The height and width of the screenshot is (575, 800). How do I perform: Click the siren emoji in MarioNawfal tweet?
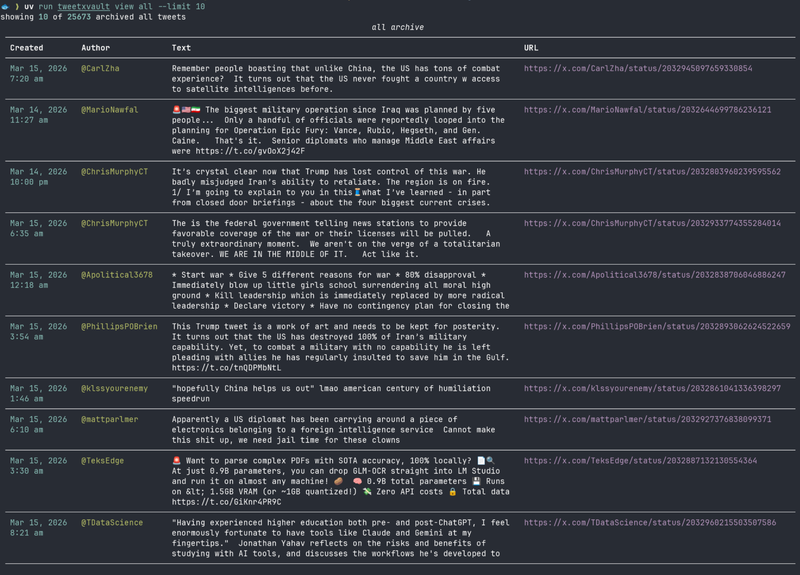click(x=176, y=110)
